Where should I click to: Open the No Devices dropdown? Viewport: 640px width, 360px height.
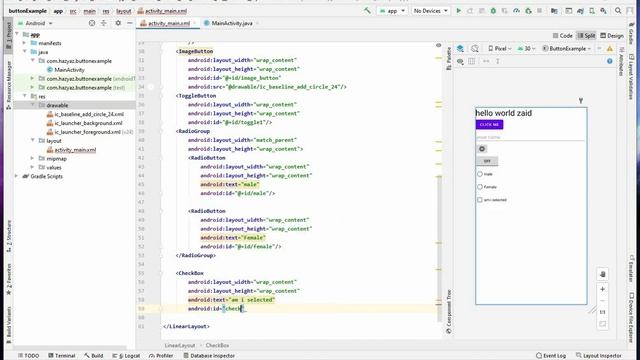click(430, 11)
